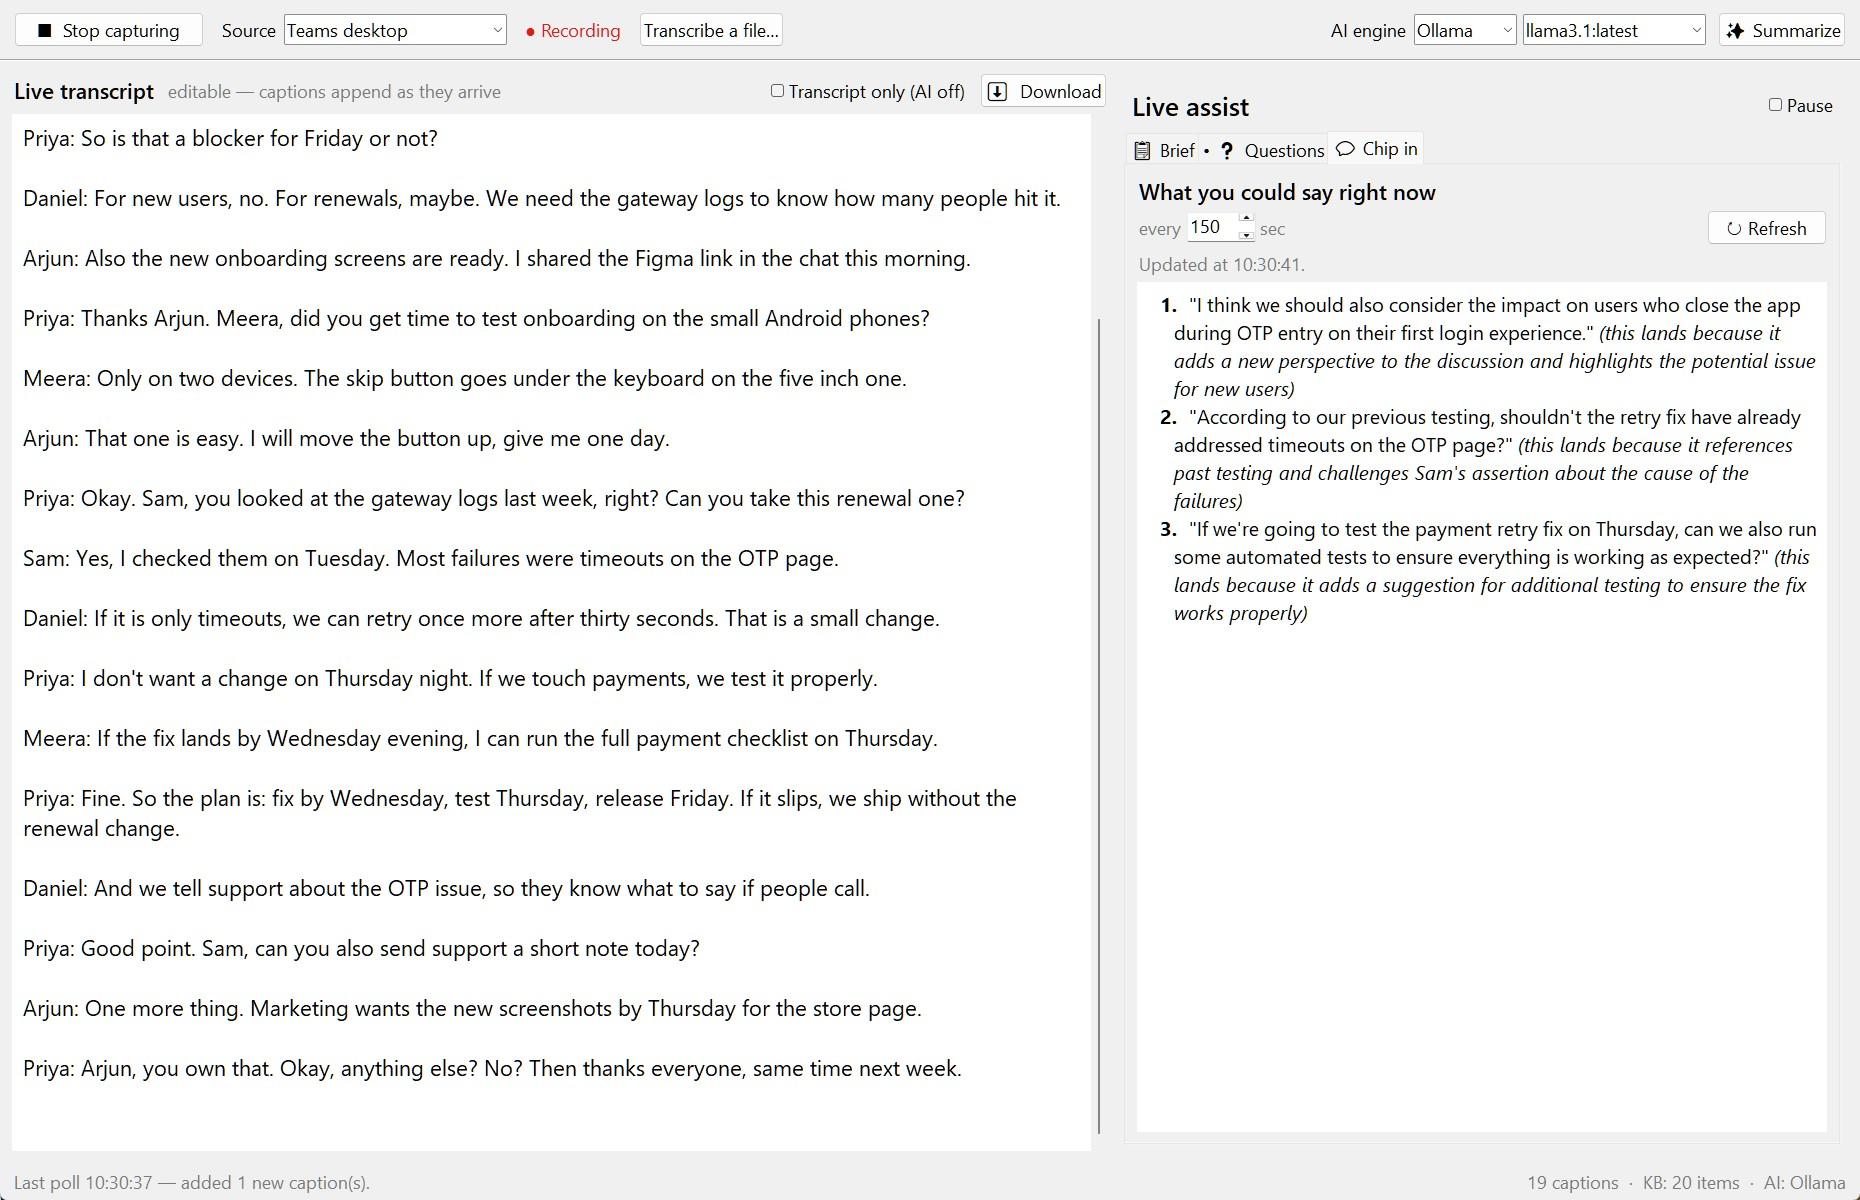Screen dimensions: 1860x1200
Task: Expand the llama3.1:latest model dropdown
Action: (1614, 30)
